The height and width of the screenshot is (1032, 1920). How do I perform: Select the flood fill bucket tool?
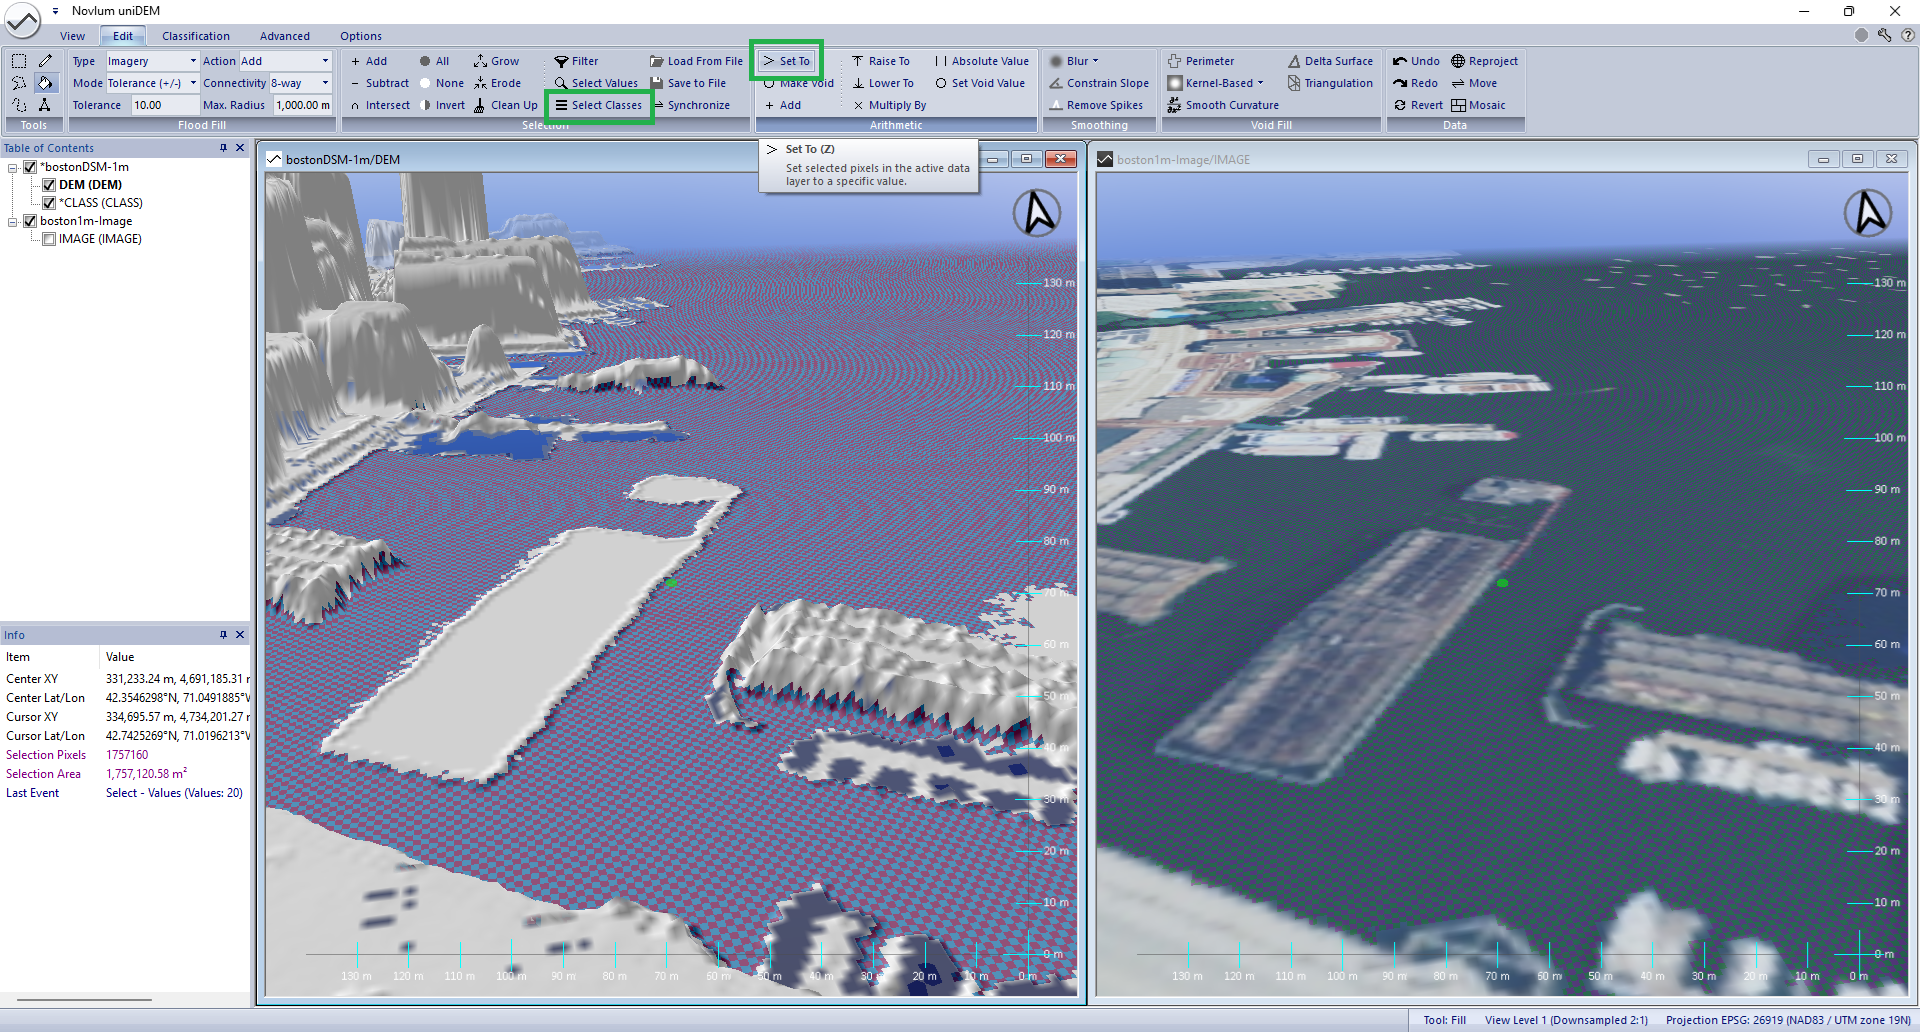coord(45,83)
